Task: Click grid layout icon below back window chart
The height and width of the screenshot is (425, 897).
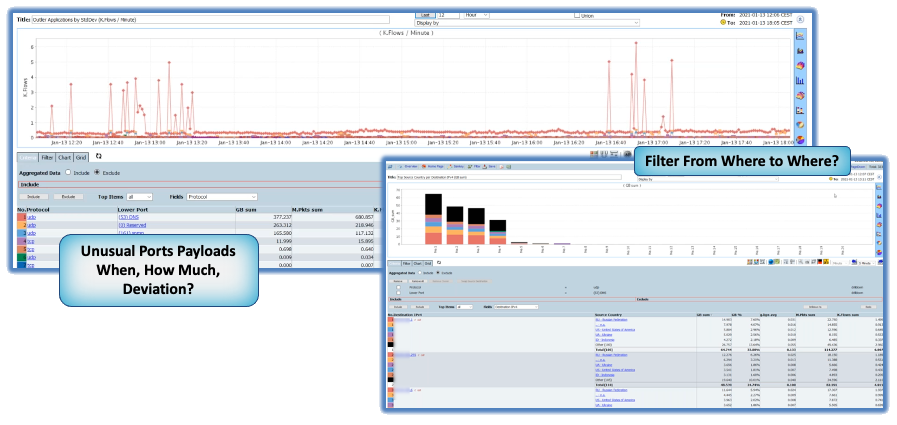Action: (594, 153)
